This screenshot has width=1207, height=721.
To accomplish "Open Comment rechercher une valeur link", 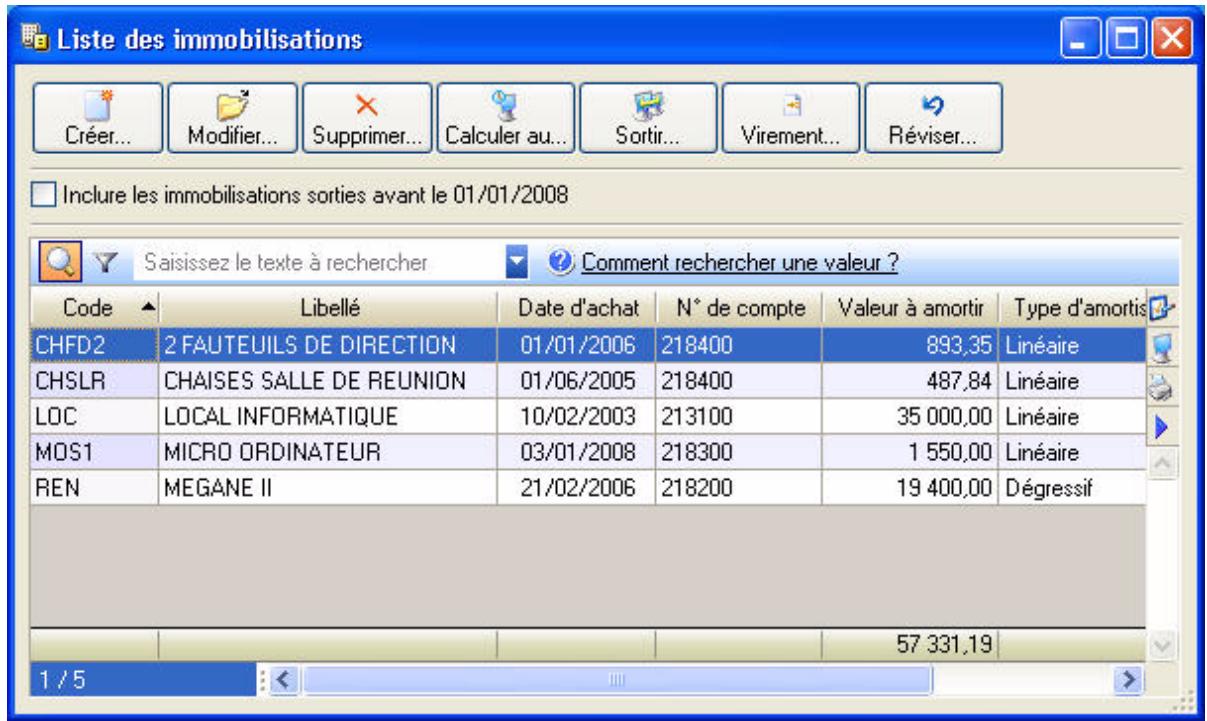I will [739, 264].
